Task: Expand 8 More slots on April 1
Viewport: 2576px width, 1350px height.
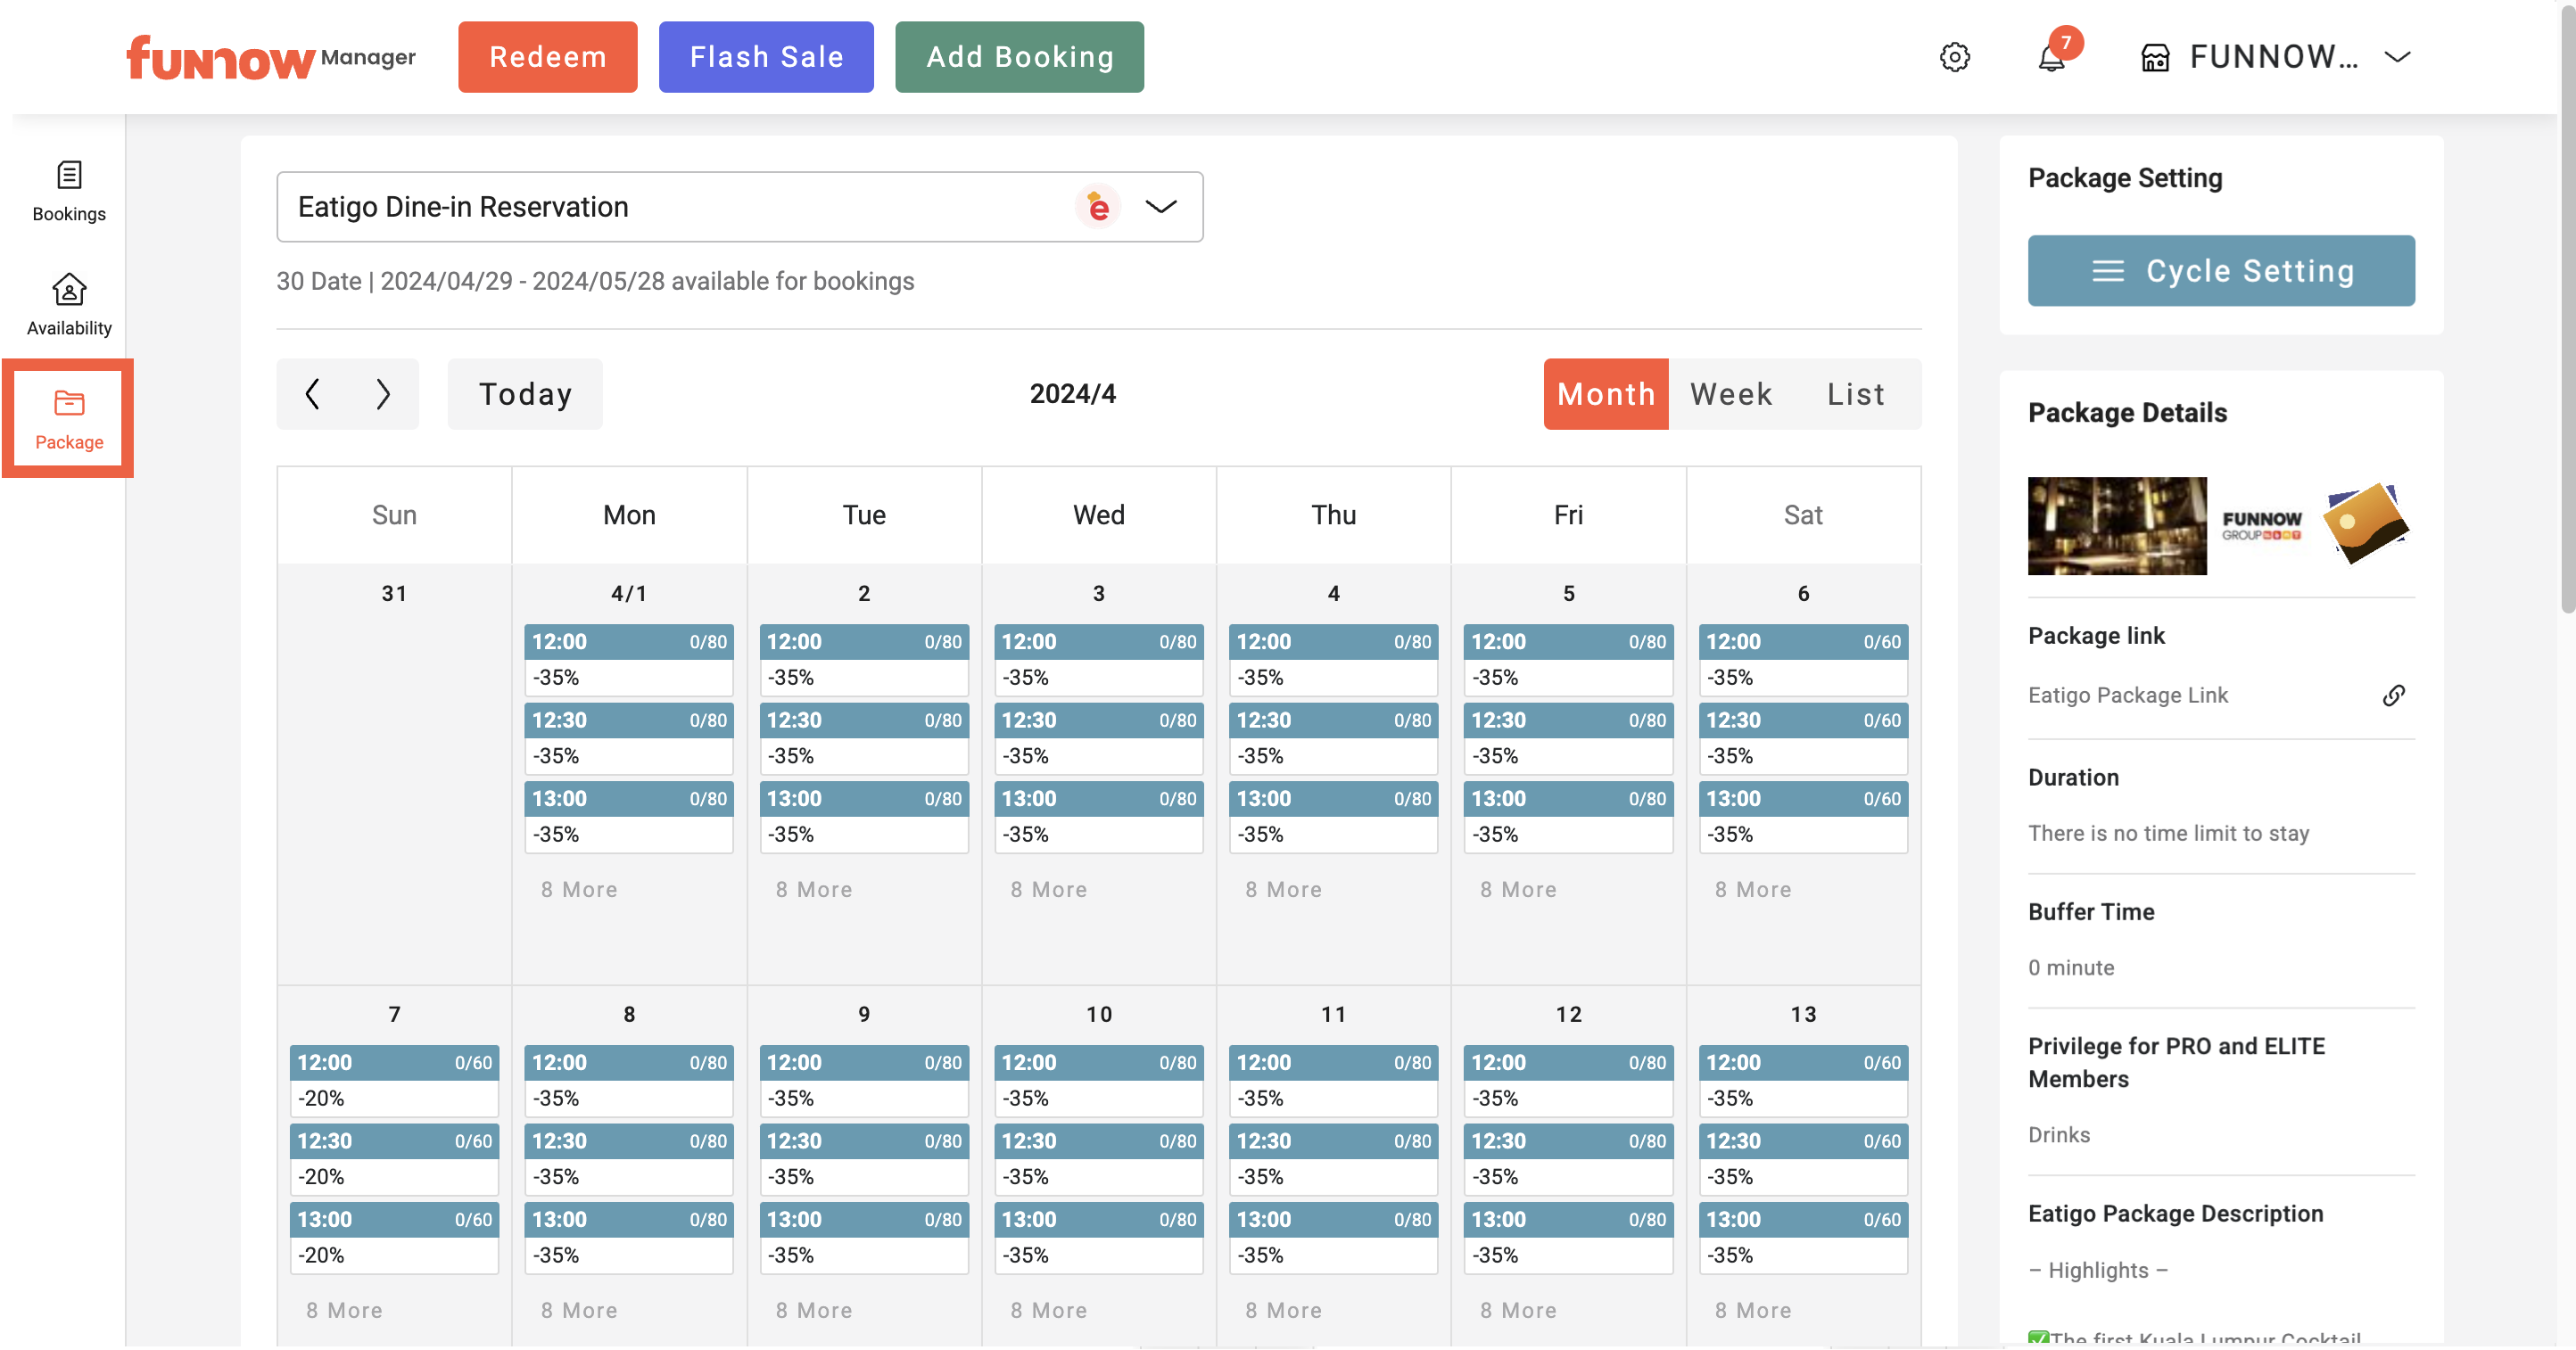Action: coord(579,889)
